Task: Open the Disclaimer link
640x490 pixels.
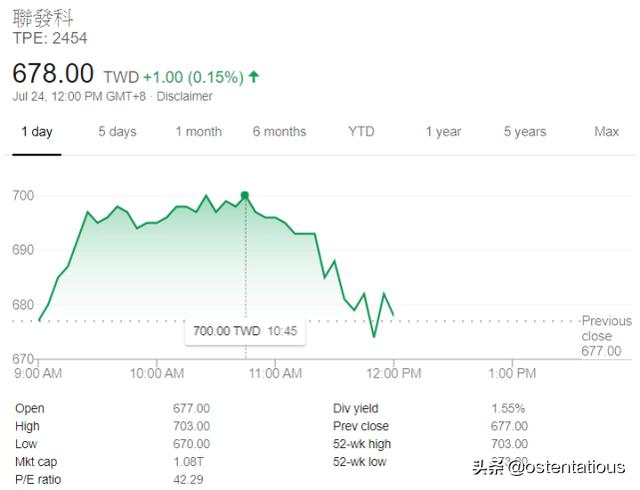Action: [x=184, y=96]
